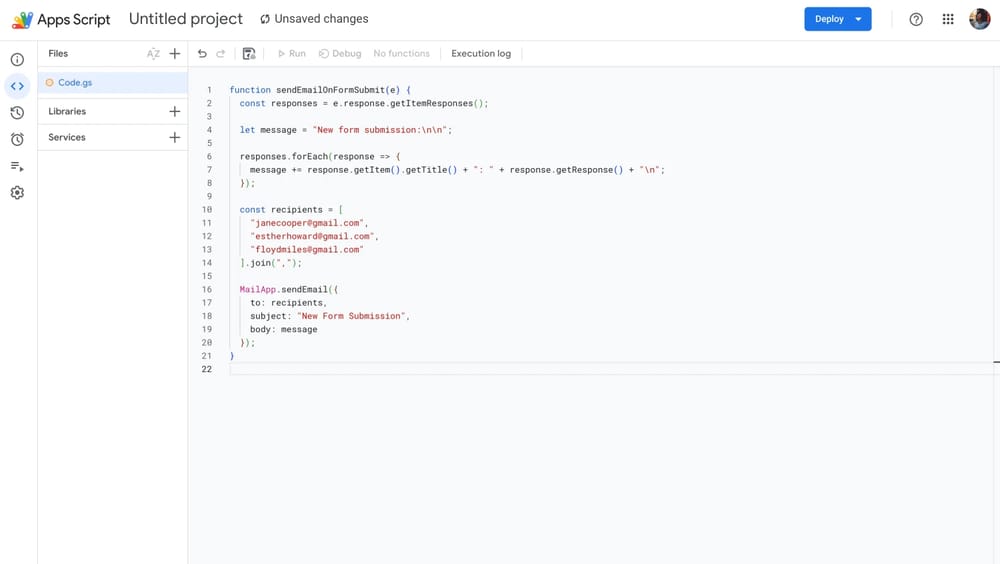Open the Executions list icon
This screenshot has width=1000, height=564.
(x=17, y=167)
